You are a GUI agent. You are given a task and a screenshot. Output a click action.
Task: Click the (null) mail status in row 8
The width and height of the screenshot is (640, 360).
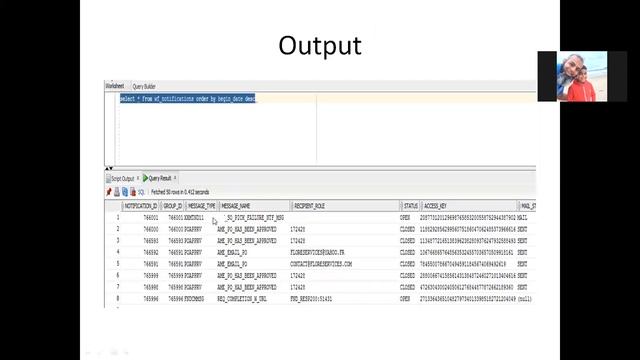524,299
